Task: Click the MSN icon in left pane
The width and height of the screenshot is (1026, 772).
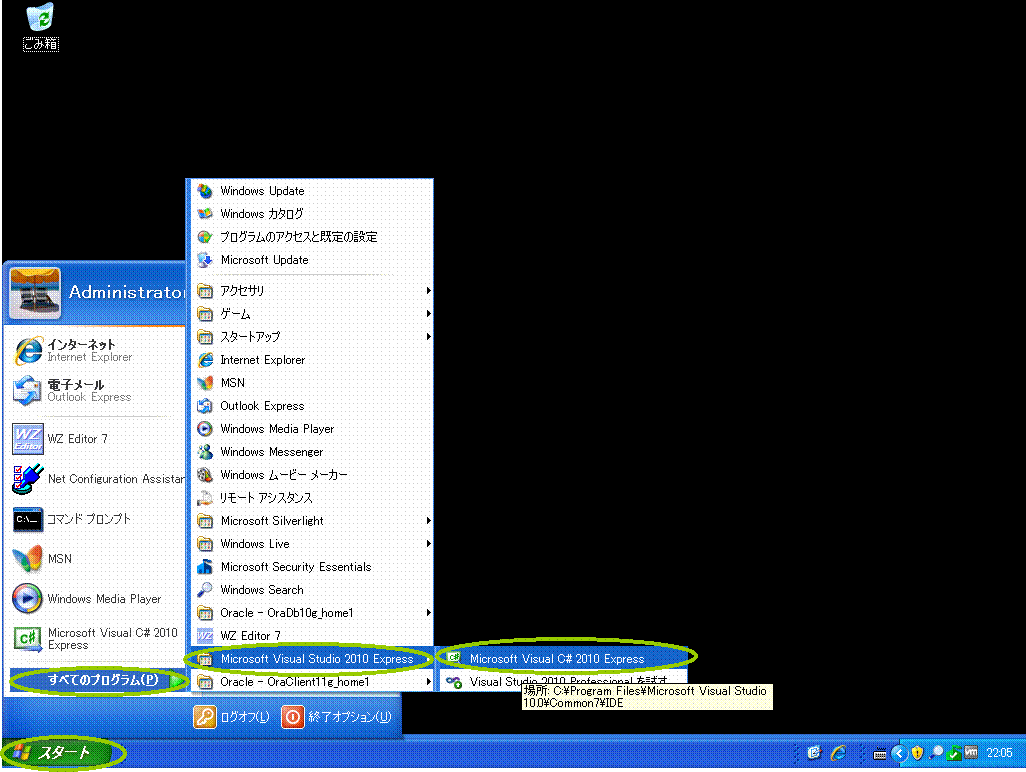Action: (x=28, y=559)
